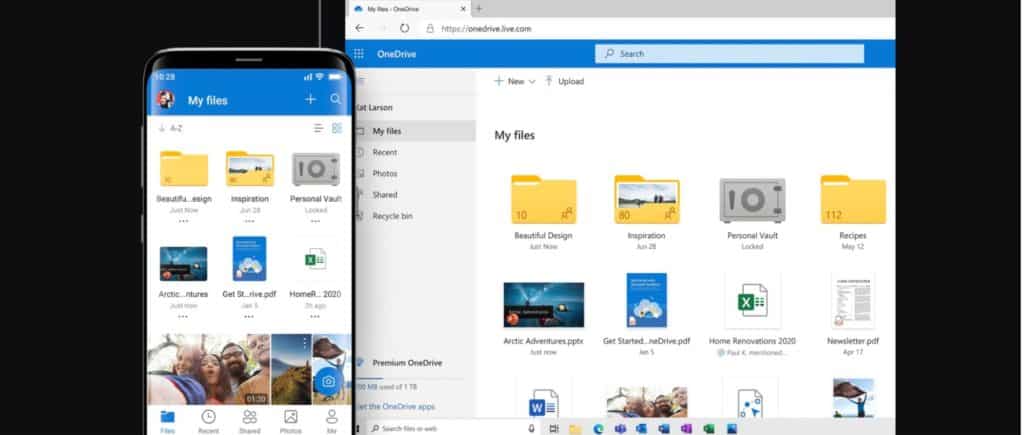
Task: Open Task View from the taskbar
Action: click(x=554, y=429)
